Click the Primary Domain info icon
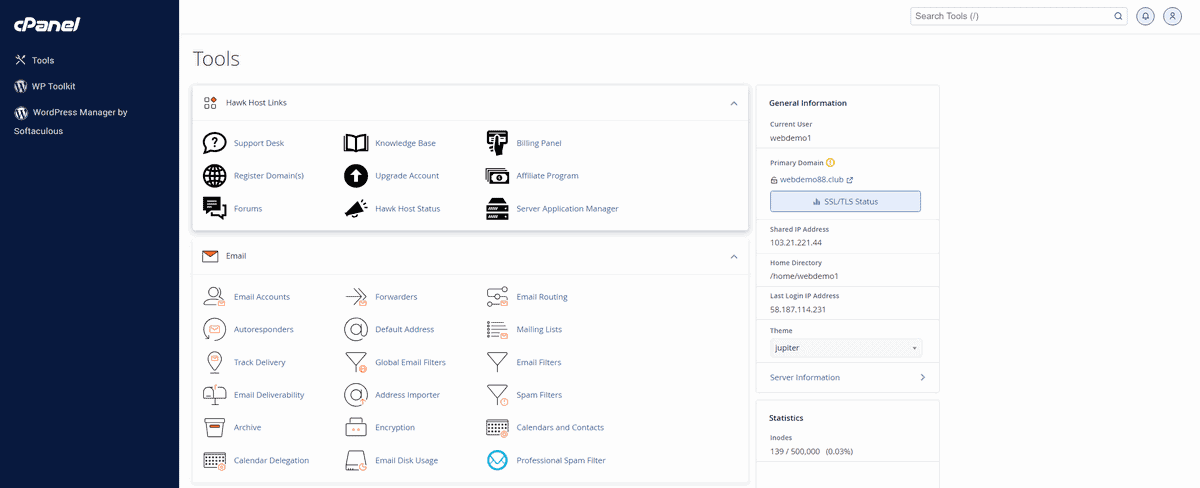 click(830, 162)
